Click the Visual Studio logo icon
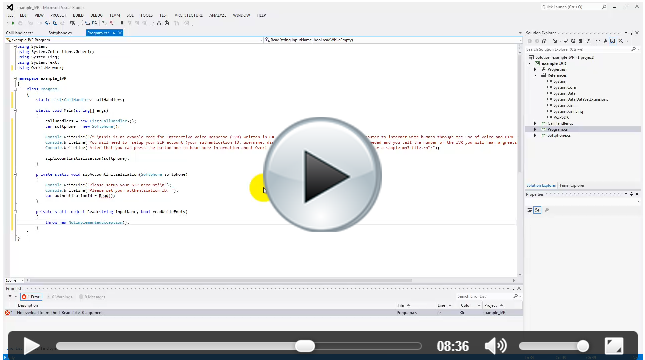This screenshot has height=360, width=645. pos(10,7)
